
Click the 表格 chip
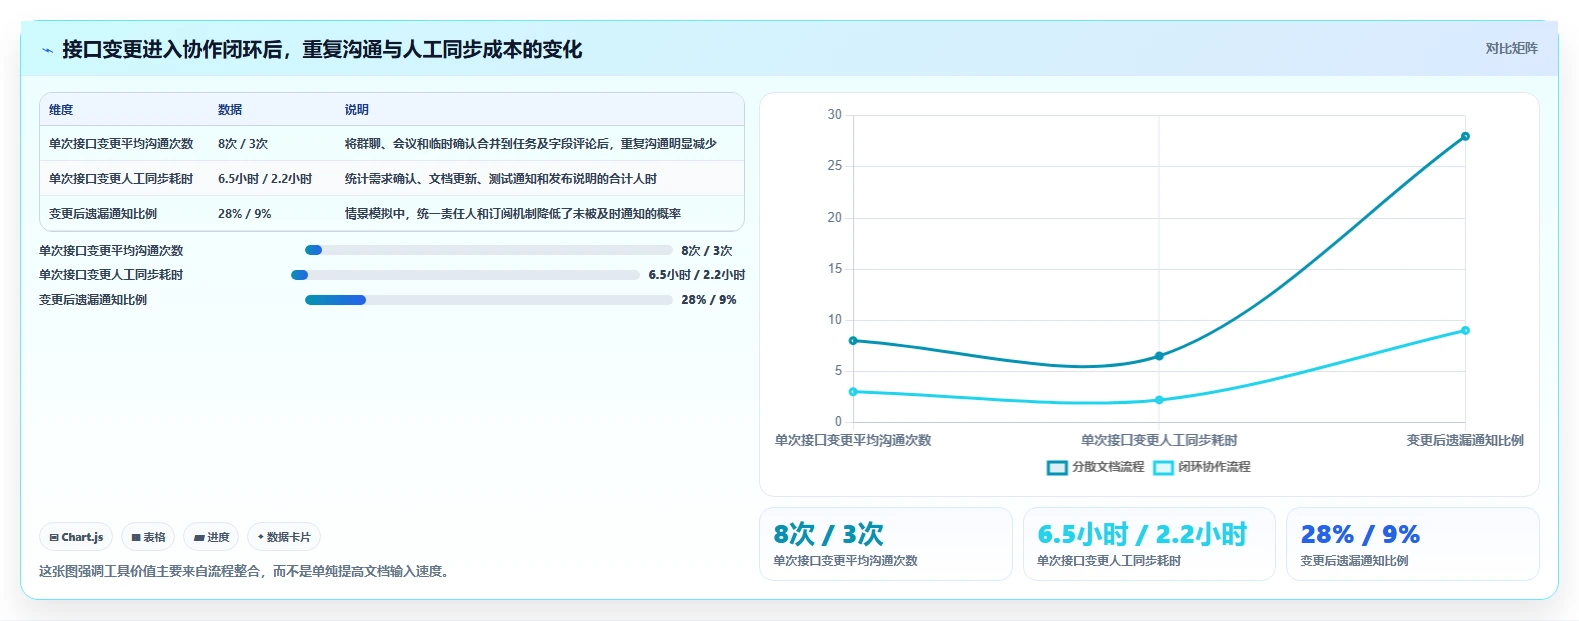[148, 537]
